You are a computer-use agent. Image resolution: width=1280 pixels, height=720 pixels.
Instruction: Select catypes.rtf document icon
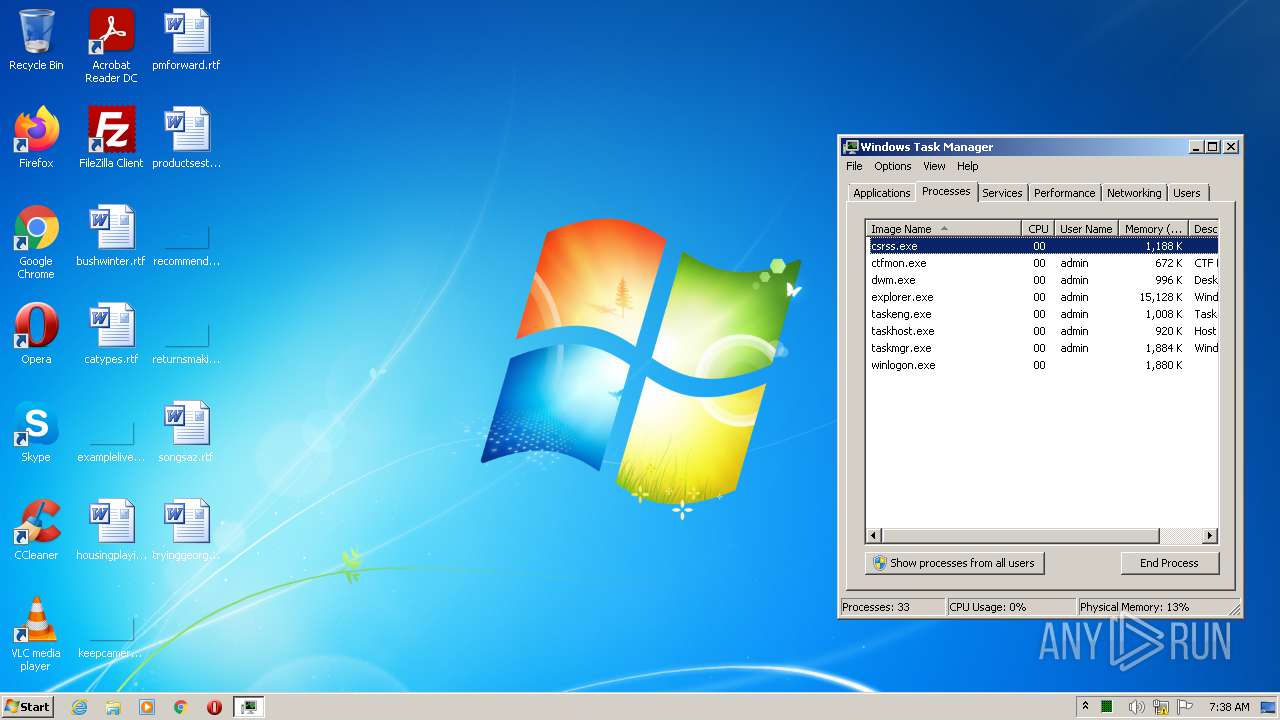111,334
